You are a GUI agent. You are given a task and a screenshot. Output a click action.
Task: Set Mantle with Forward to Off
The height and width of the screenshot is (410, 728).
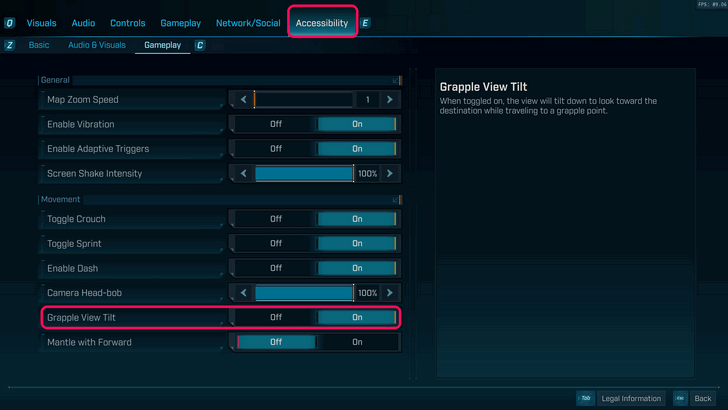pos(276,342)
